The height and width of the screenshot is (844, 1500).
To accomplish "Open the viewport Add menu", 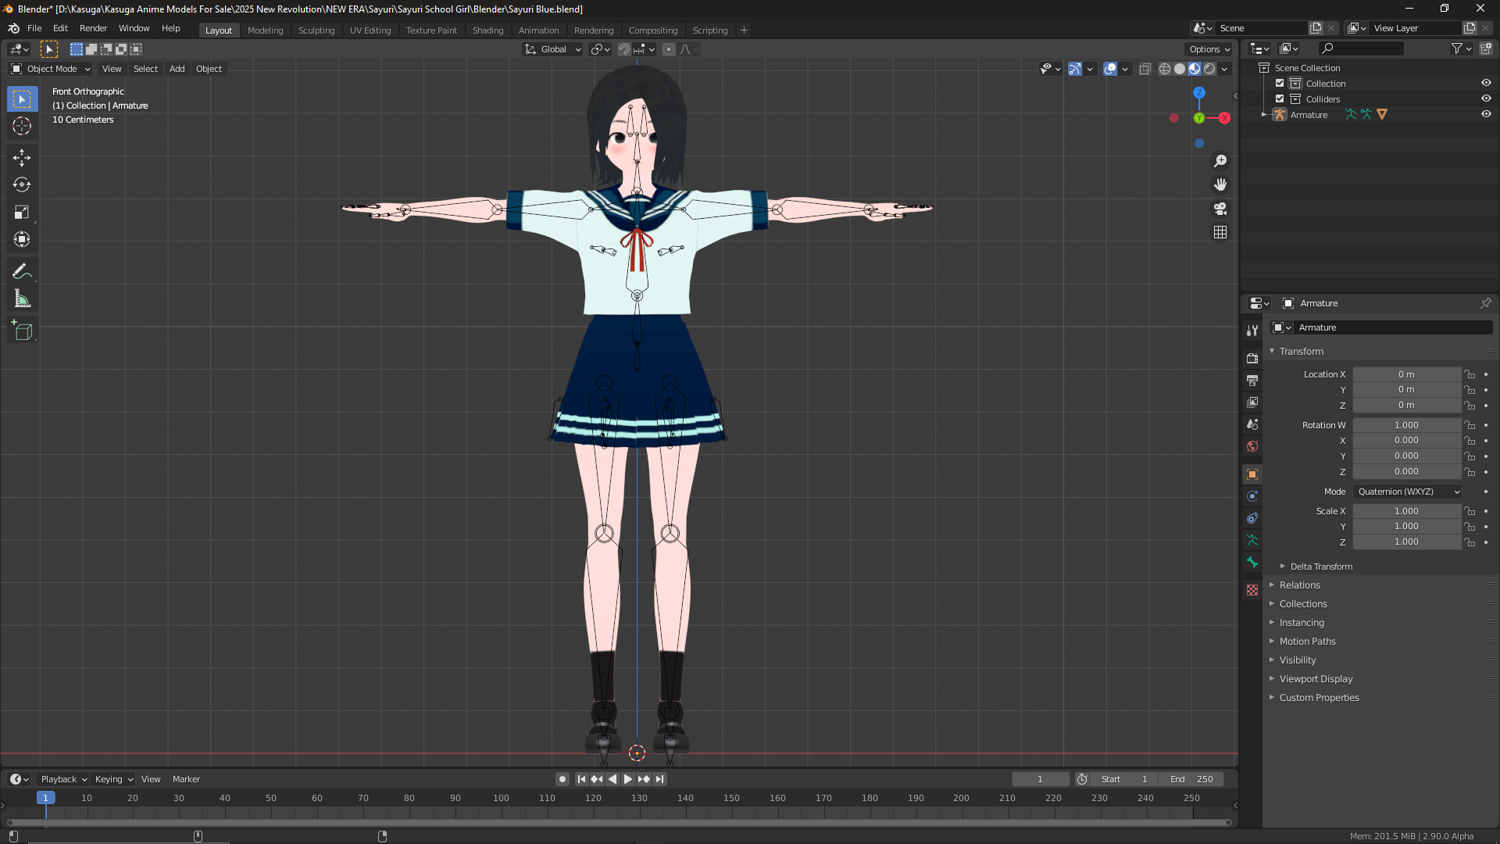I will pos(177,69).
